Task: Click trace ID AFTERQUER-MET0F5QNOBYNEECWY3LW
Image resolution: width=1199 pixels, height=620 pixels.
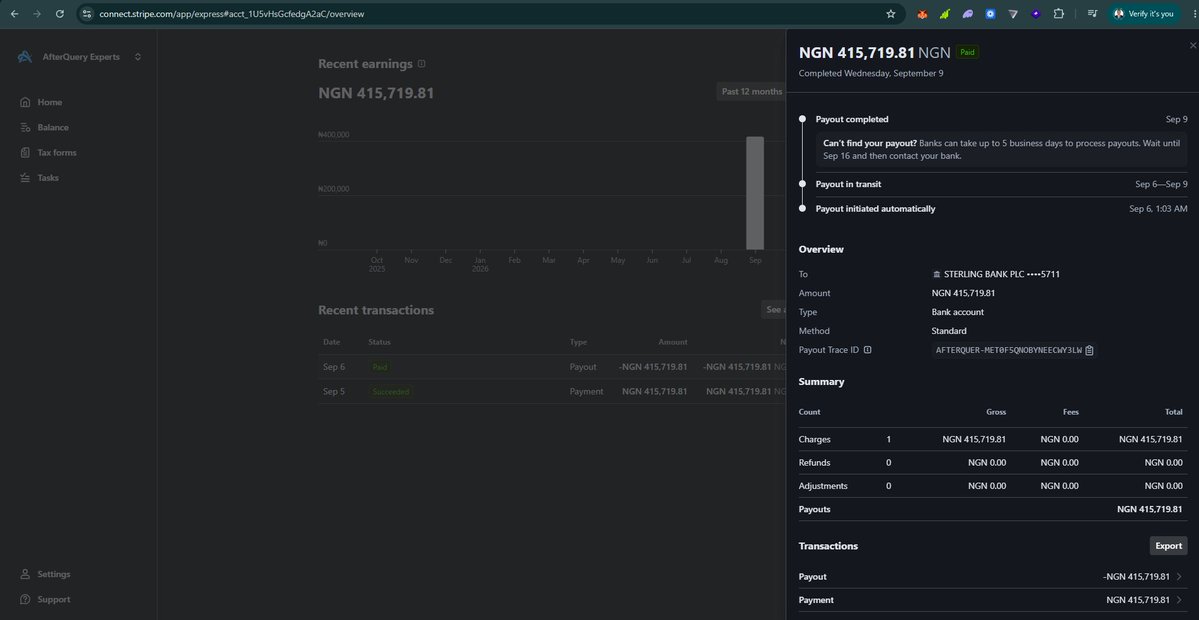Action: coord(1009,350)
